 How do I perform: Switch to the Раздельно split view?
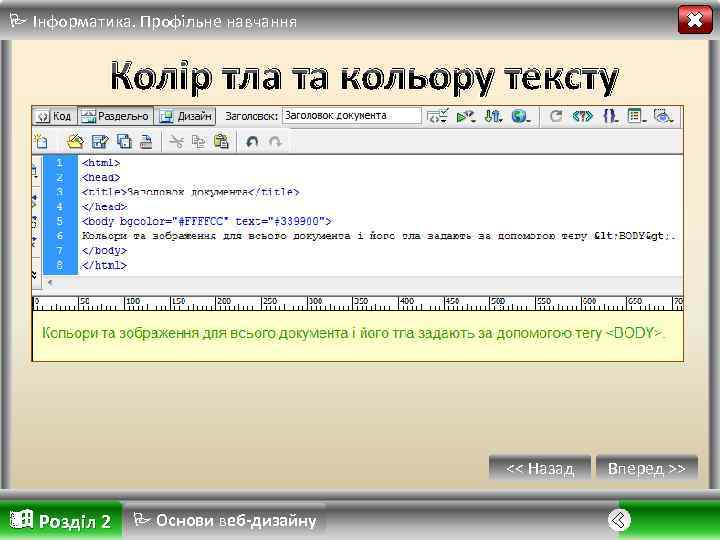click(x=115, y=116)
